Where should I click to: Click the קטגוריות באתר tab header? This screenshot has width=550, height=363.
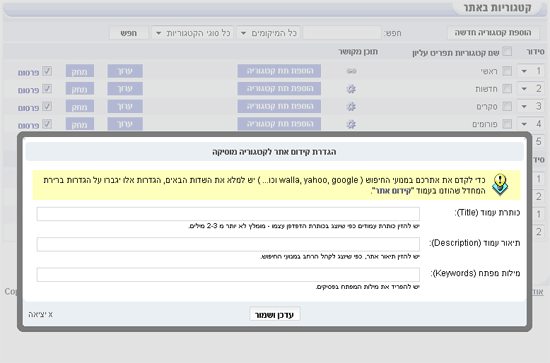coord(498,8)
